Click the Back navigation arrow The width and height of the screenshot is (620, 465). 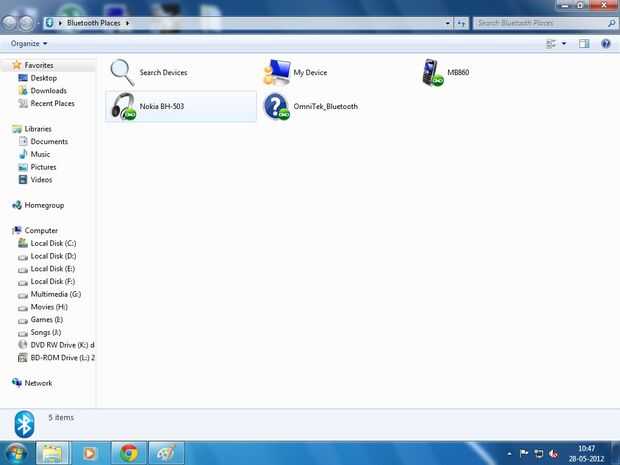[9, 23]
